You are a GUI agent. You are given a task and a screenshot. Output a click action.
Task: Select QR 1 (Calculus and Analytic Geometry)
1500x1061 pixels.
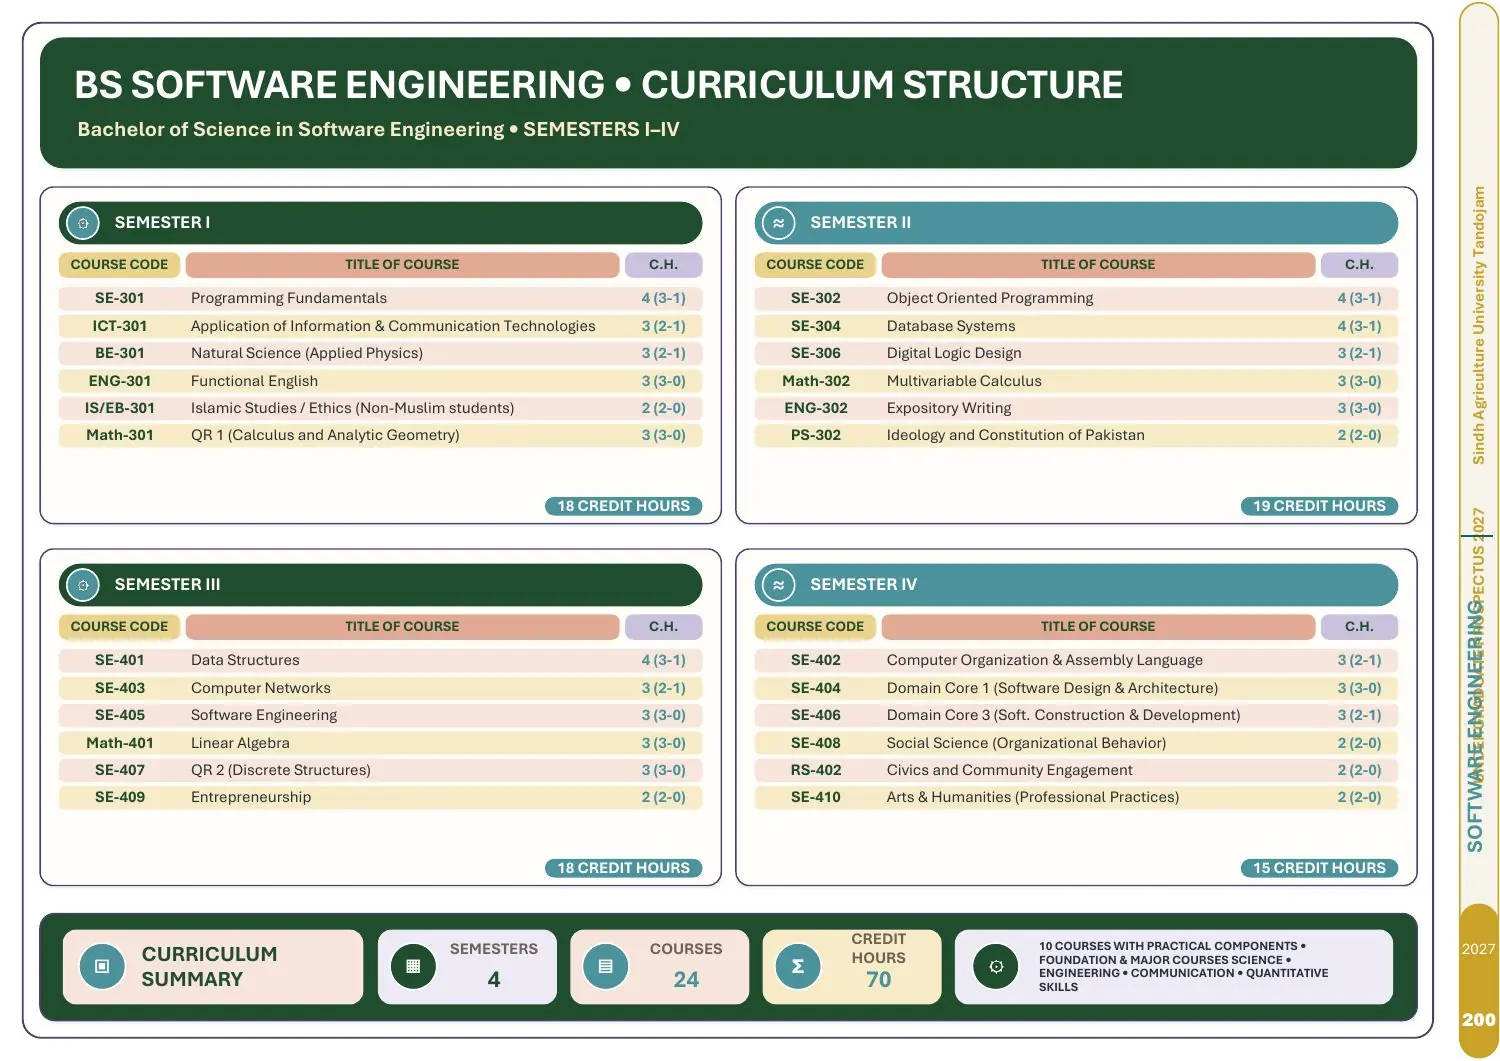325,435
